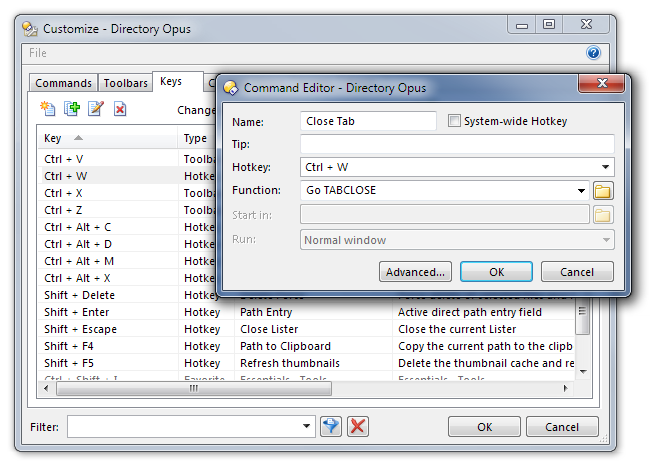Select the Shift + Delete row
650x470 pixels.
point(129,295)
